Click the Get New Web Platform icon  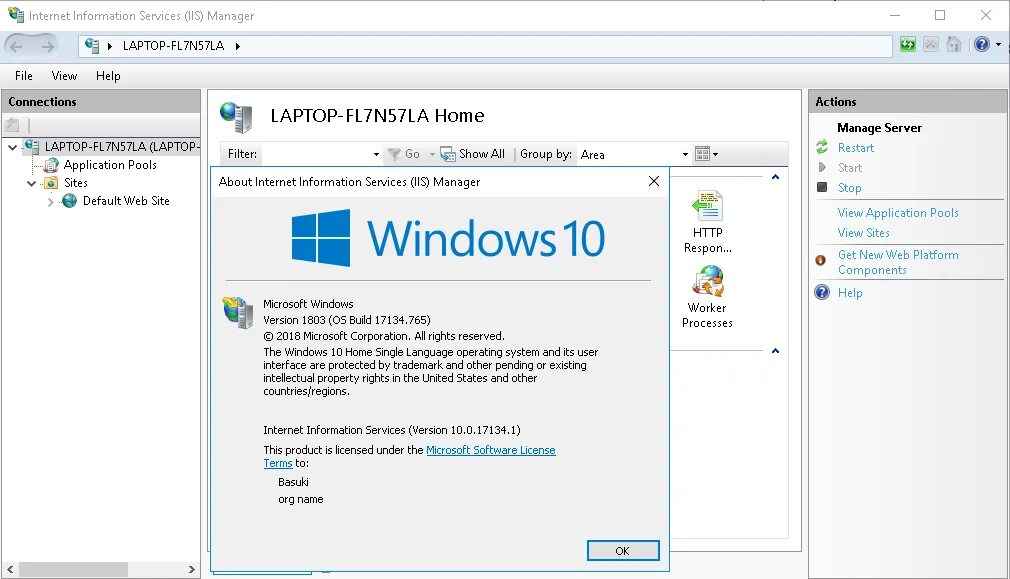click(821, 260)
